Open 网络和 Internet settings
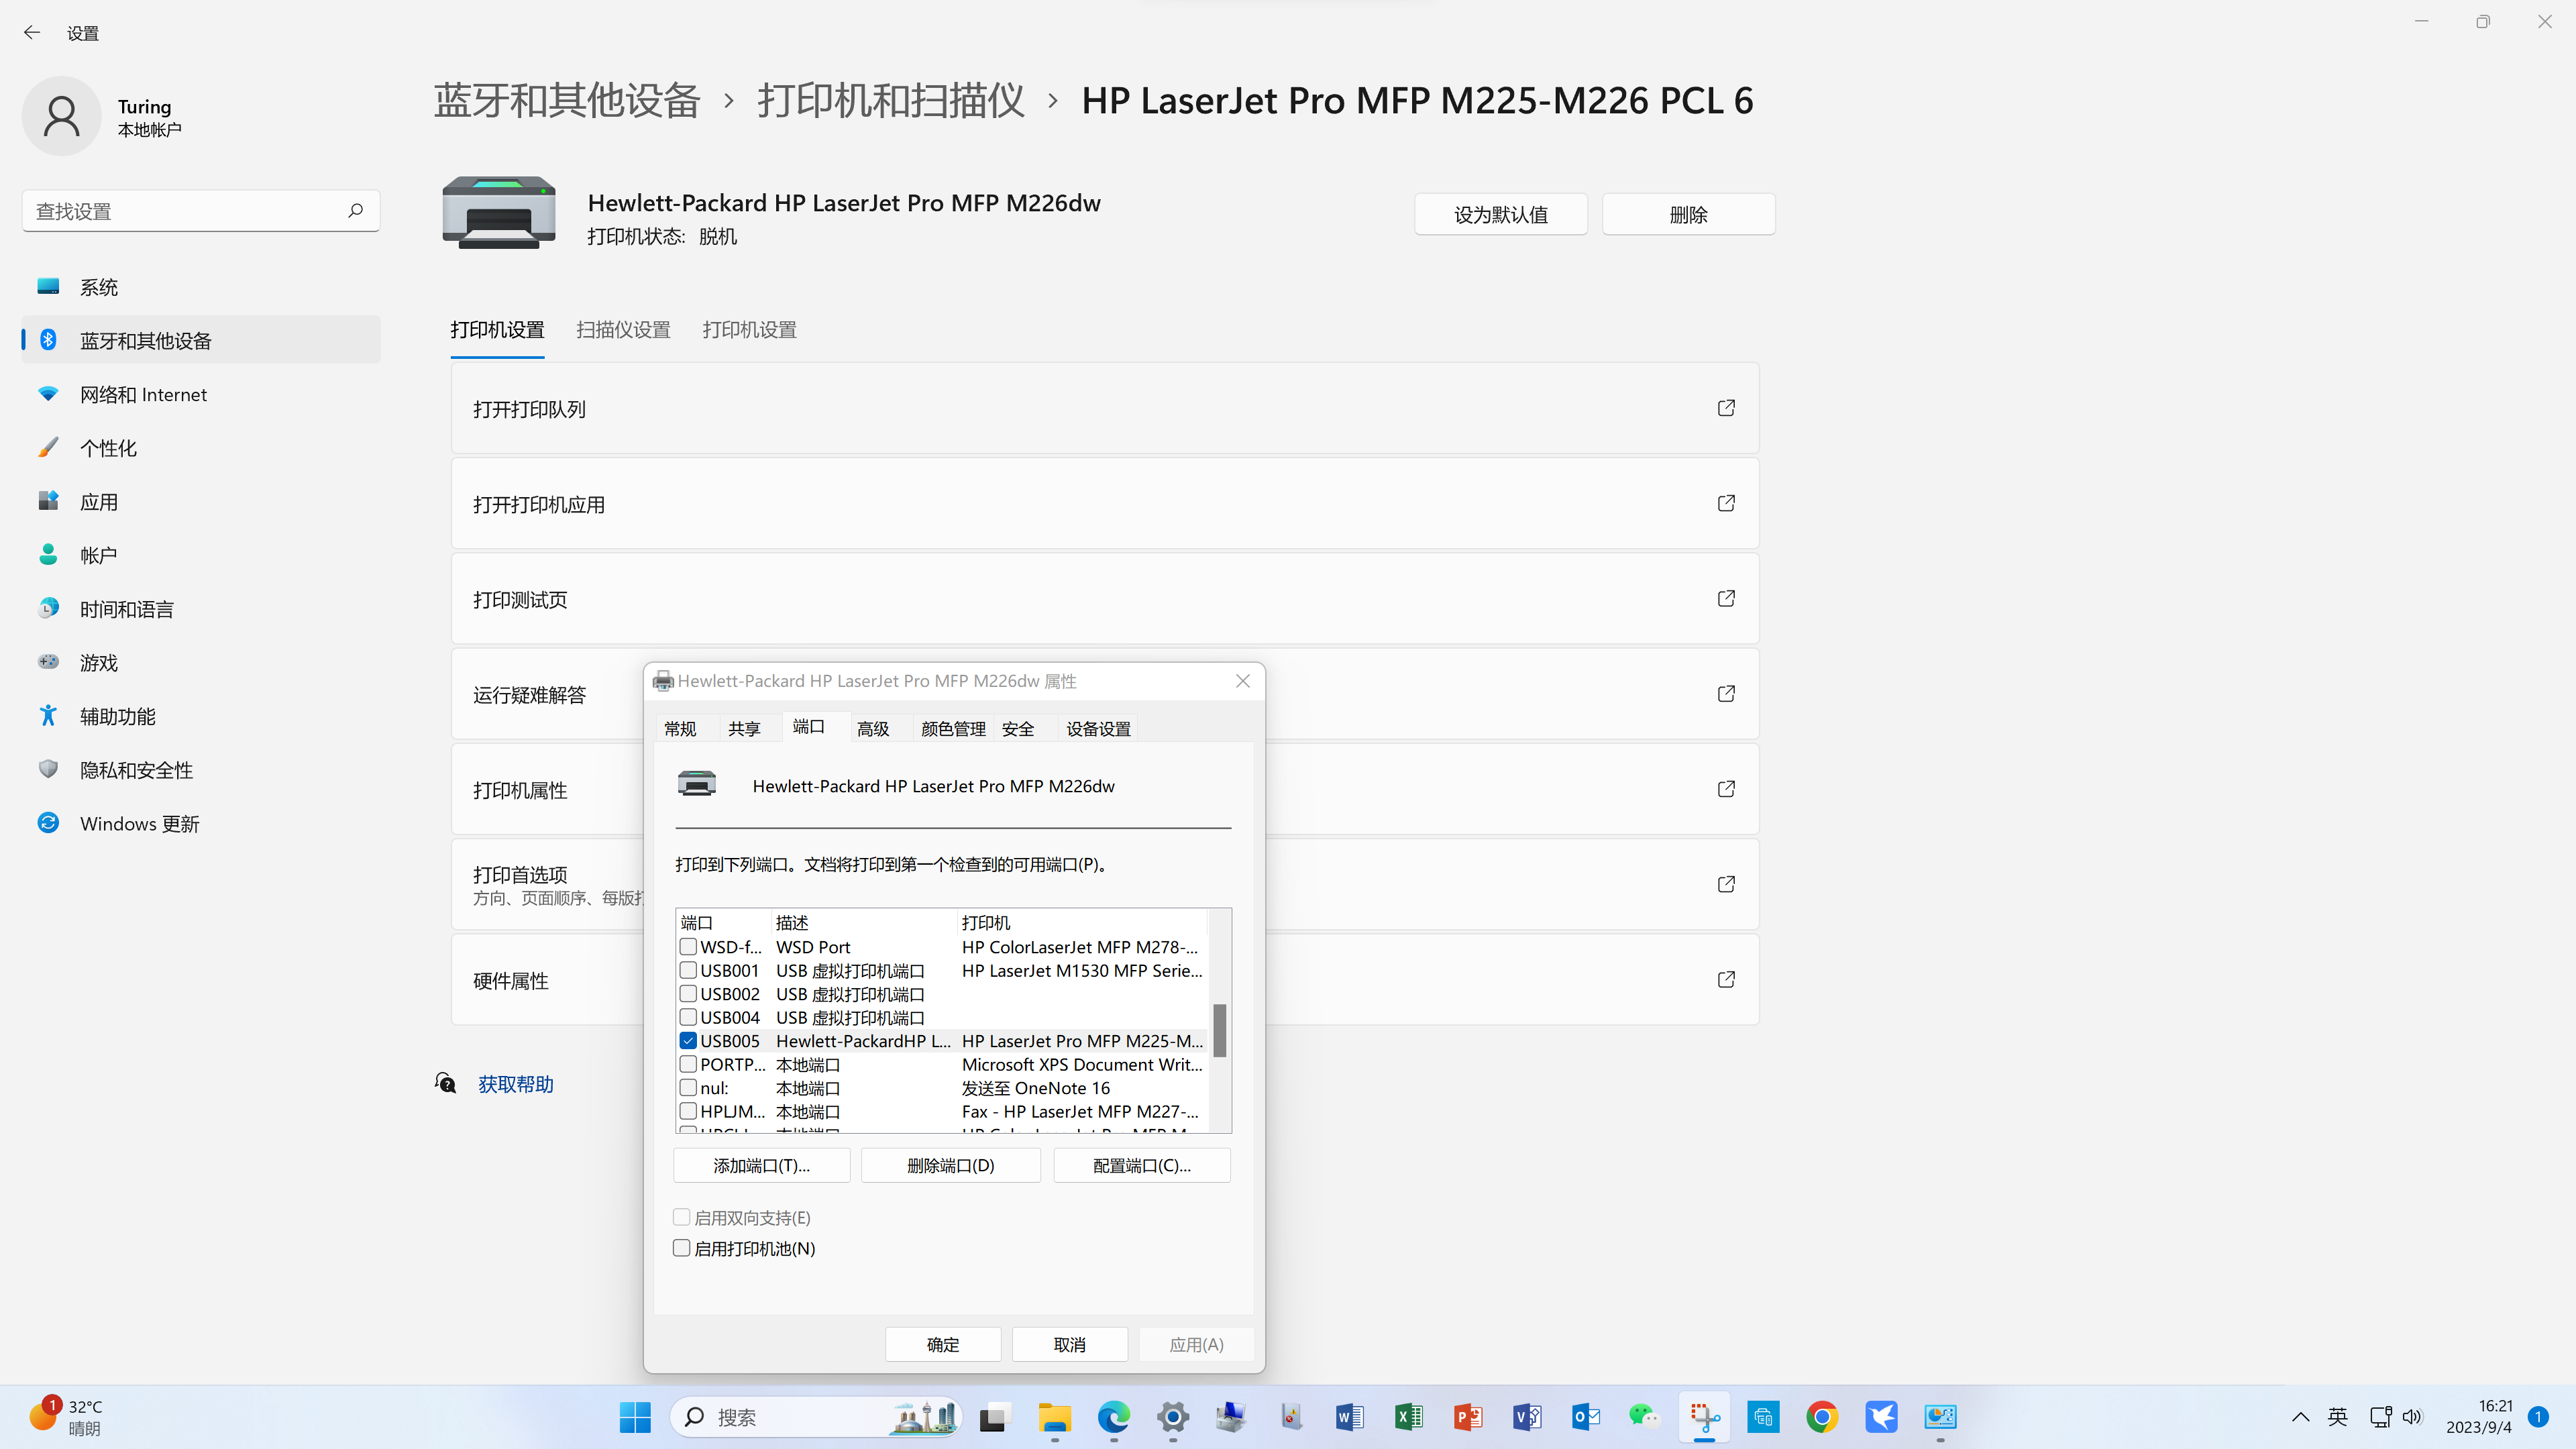 coord(143,393)
